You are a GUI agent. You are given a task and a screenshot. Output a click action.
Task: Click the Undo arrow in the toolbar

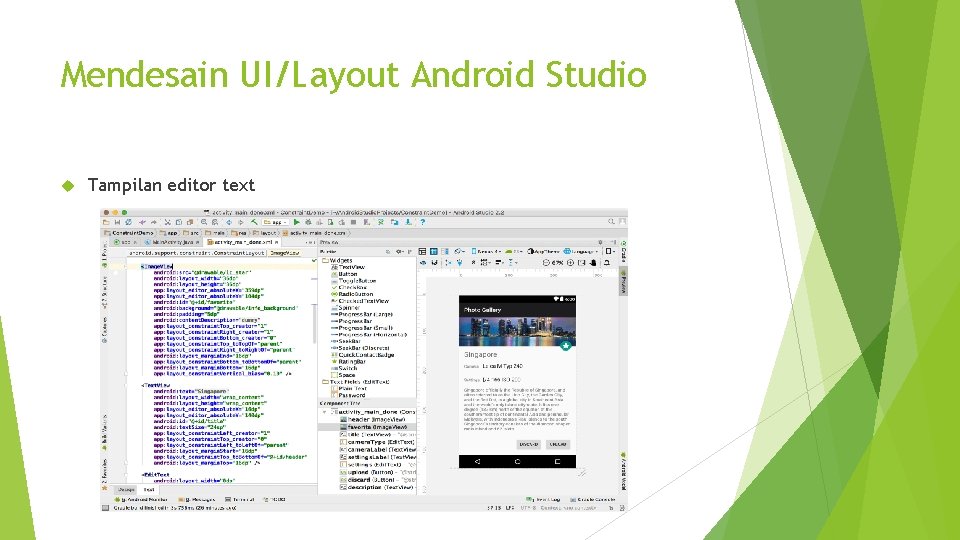tap(142, 222)
